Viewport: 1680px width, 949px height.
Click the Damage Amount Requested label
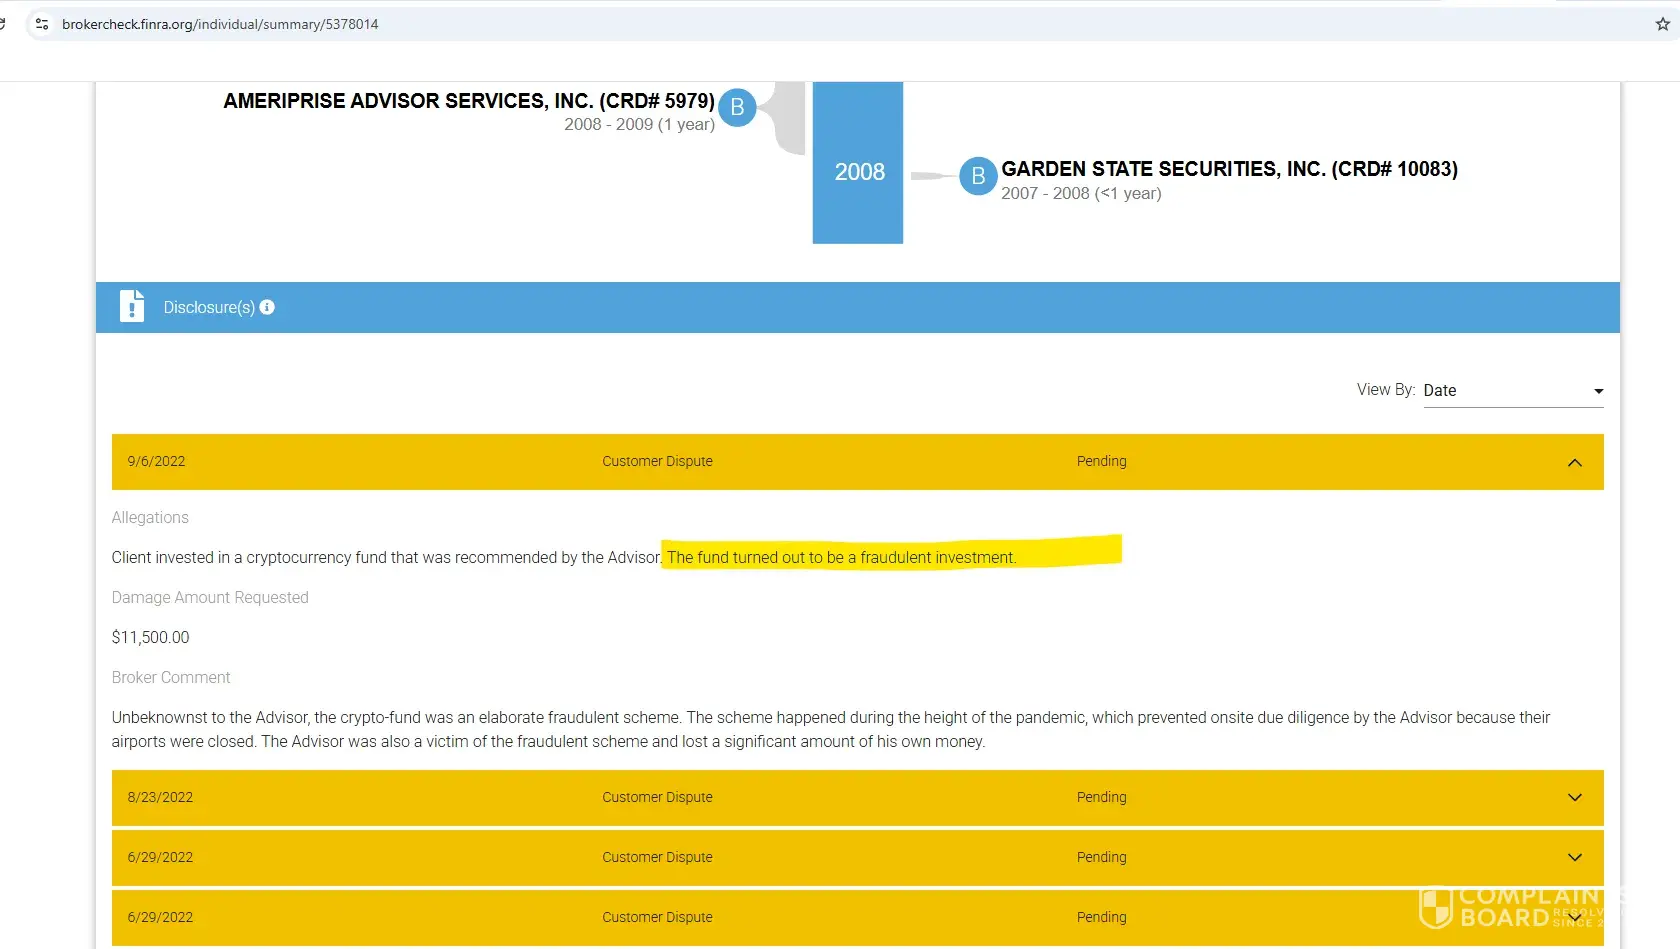click(x=210, y=598)
